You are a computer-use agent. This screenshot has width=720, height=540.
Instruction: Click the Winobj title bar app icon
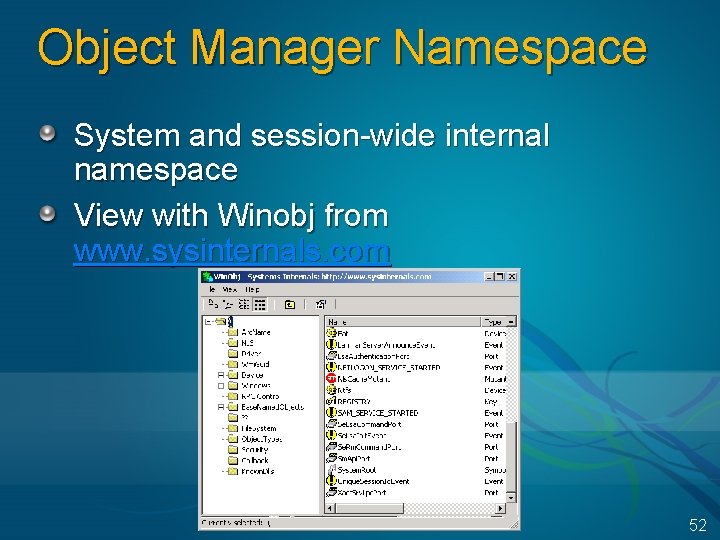click(x=208, y=276)
